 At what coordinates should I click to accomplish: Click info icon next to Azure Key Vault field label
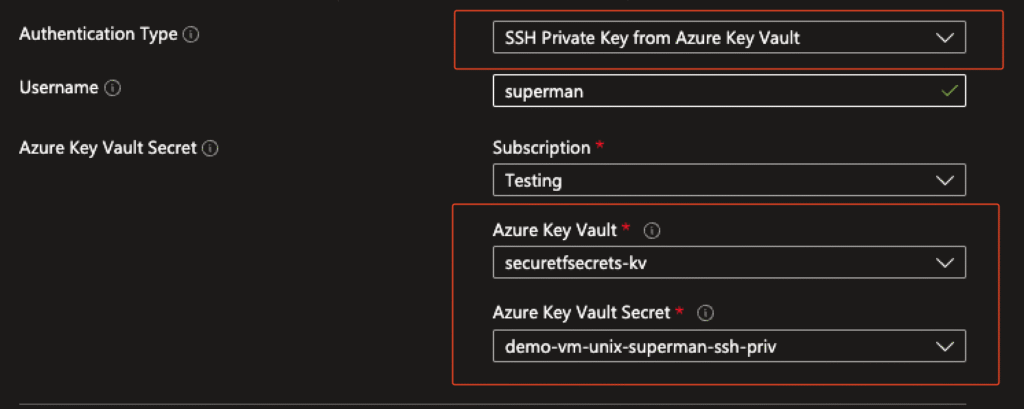pos(652,230)
